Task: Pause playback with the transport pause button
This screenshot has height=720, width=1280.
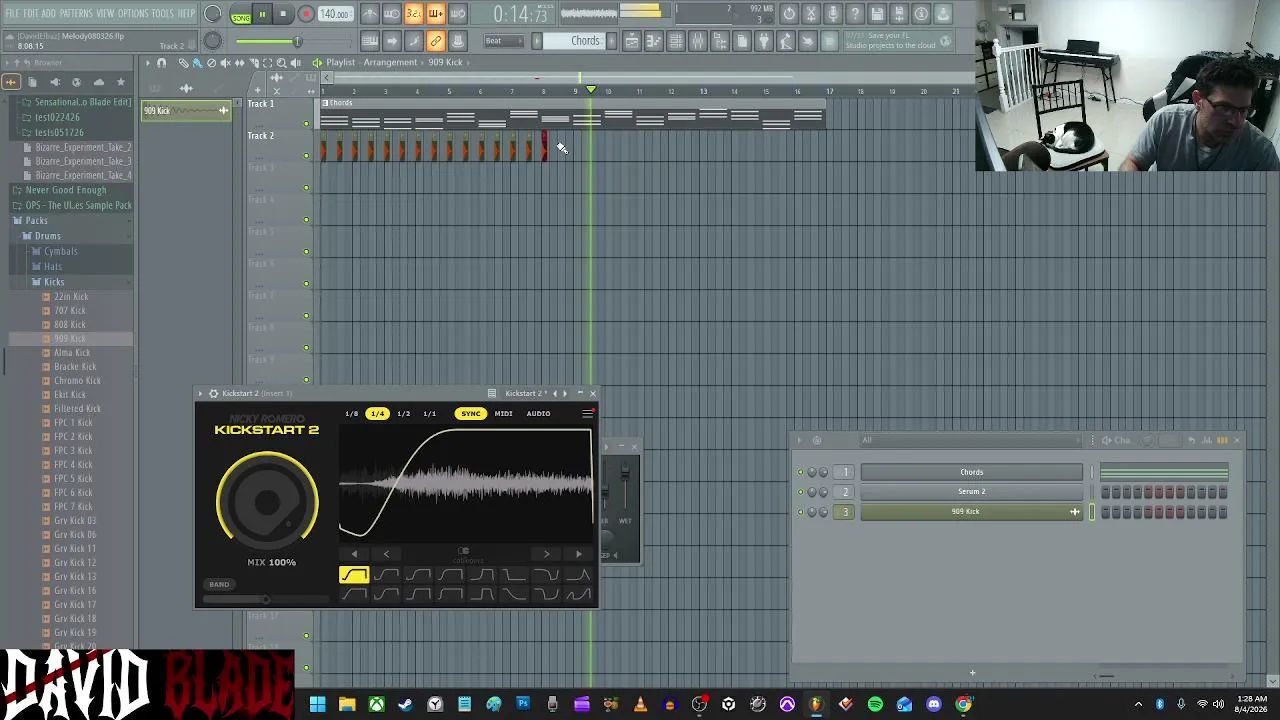Action: [x=262, y=14]
